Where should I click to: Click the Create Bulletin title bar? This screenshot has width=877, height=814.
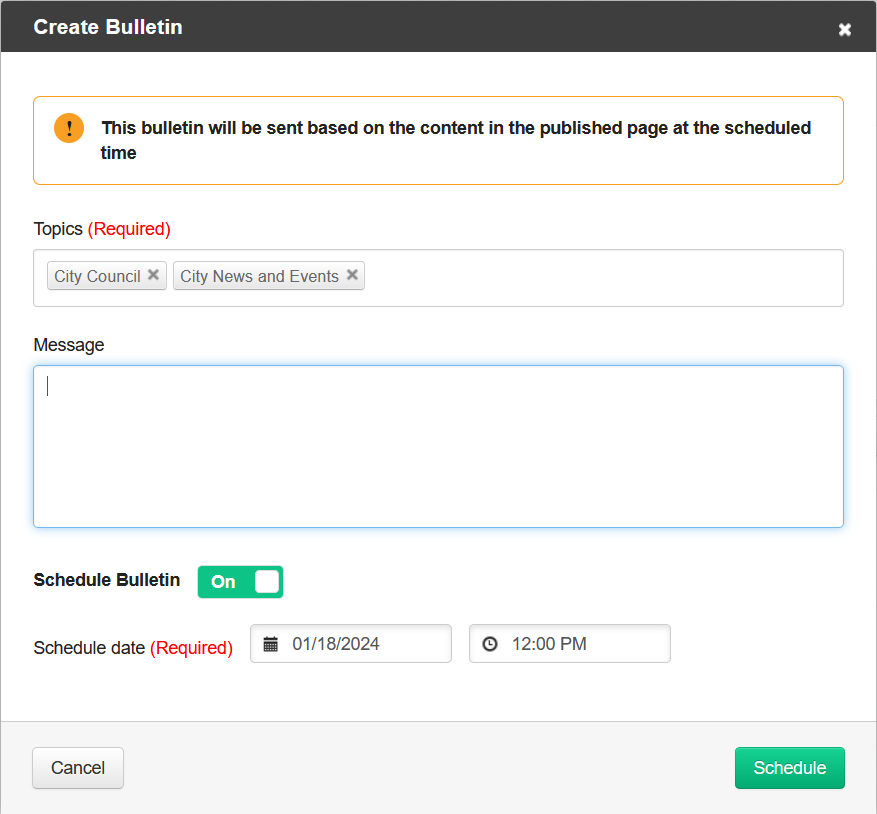107,27
